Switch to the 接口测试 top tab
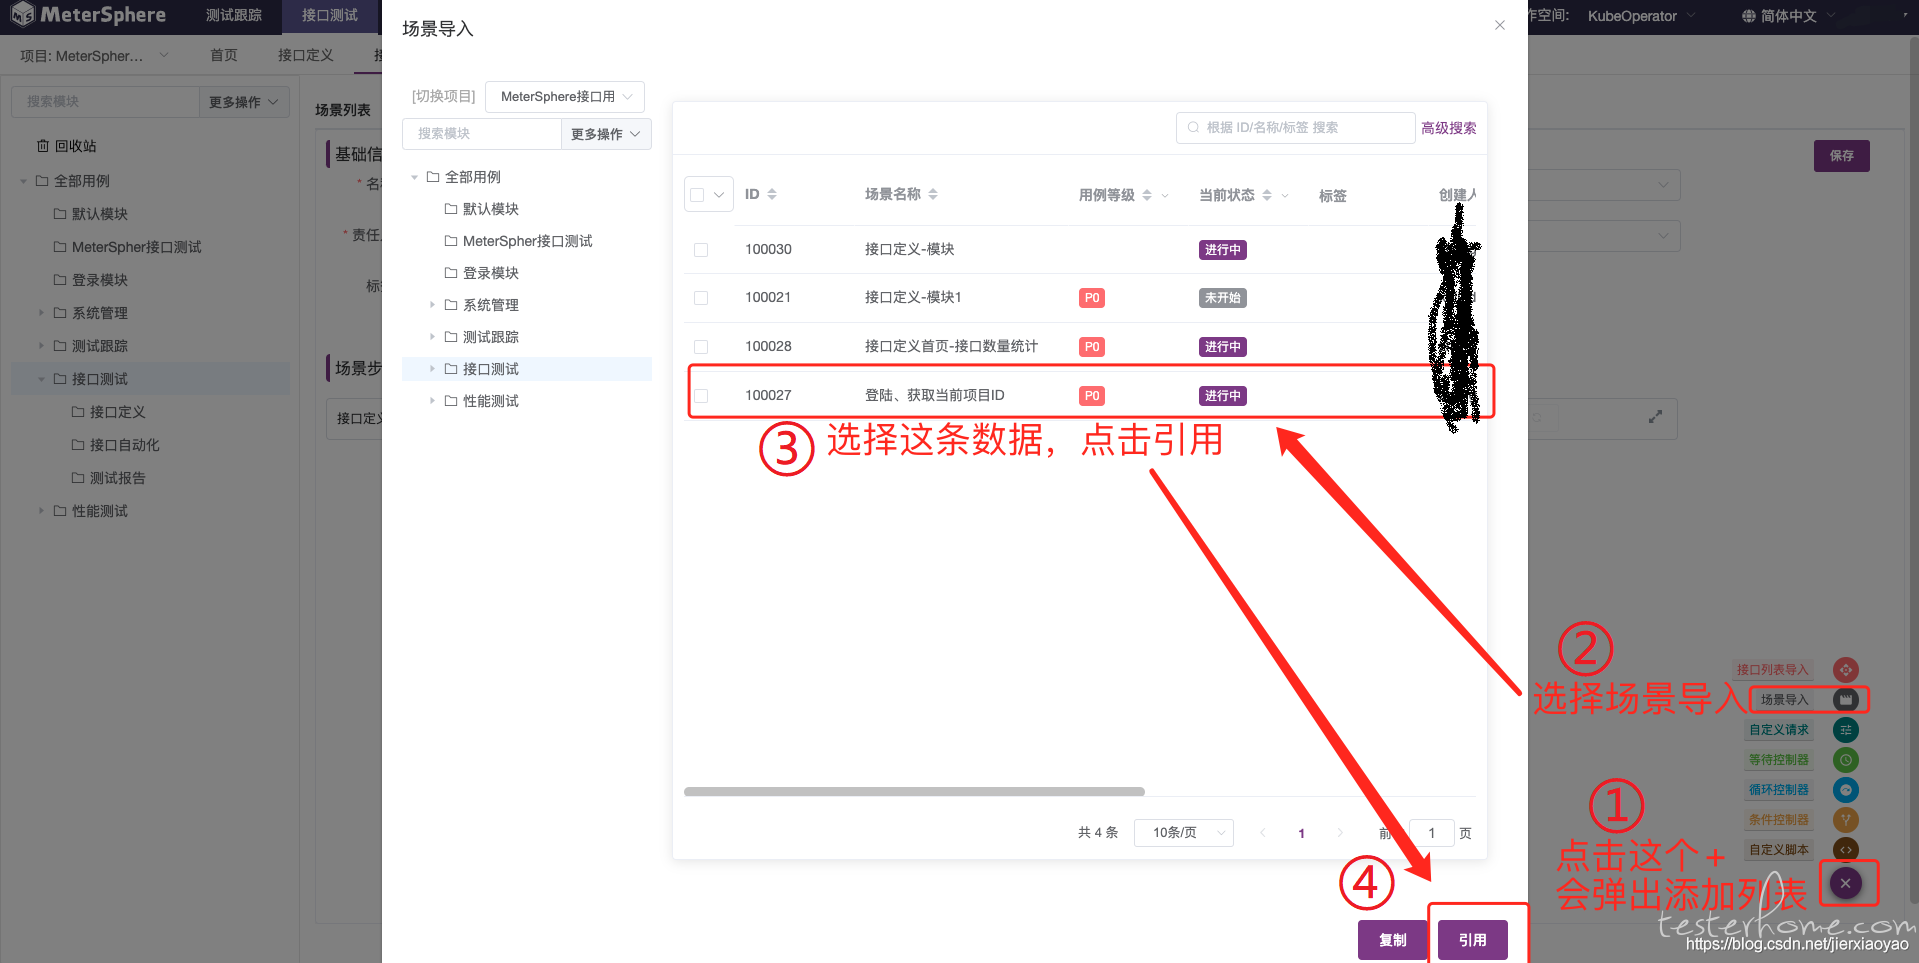This screenshot has height=963, width=1919. pyautogui.click(x=330, y=15)
